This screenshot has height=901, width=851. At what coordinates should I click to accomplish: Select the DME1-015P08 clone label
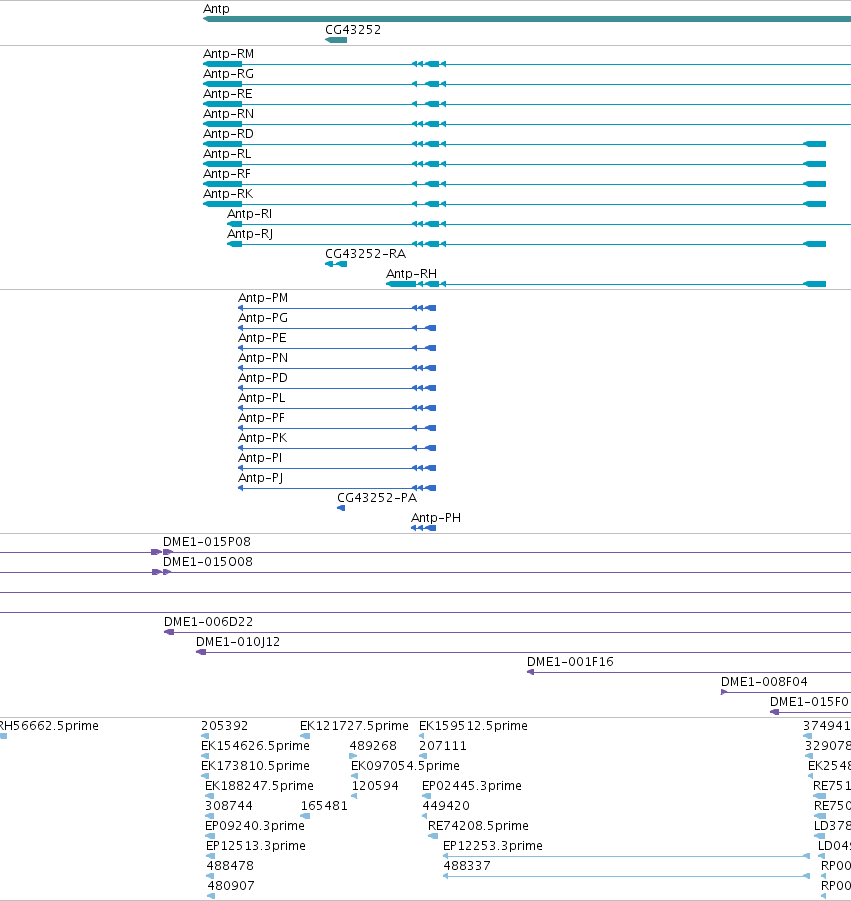pyautogui.click(x=207, y=542)
